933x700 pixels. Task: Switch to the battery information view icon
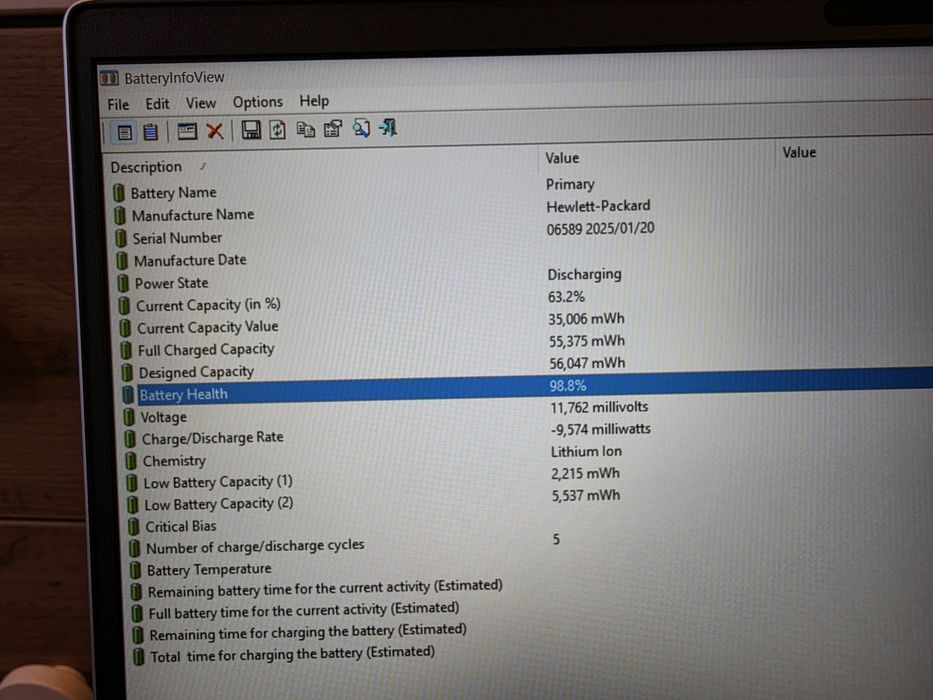pos(124,132)
